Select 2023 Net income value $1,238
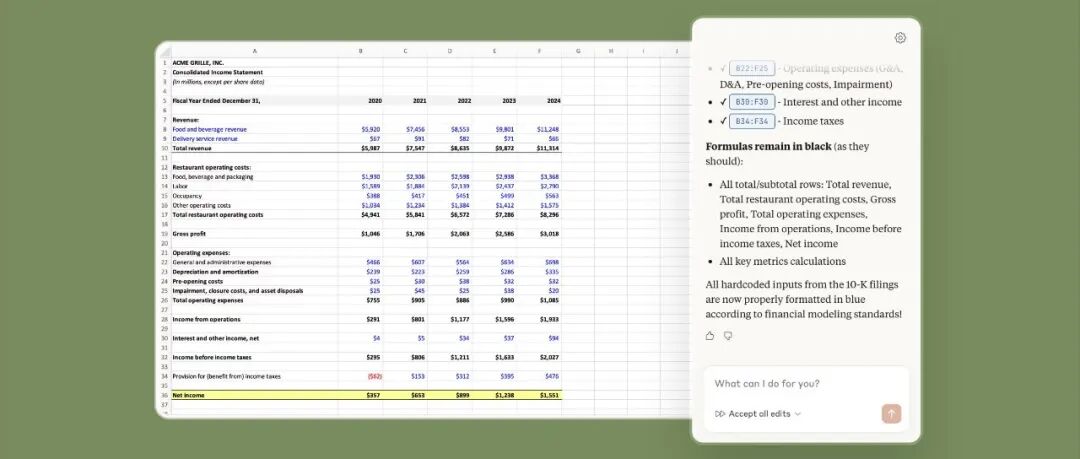 [495, 395]
